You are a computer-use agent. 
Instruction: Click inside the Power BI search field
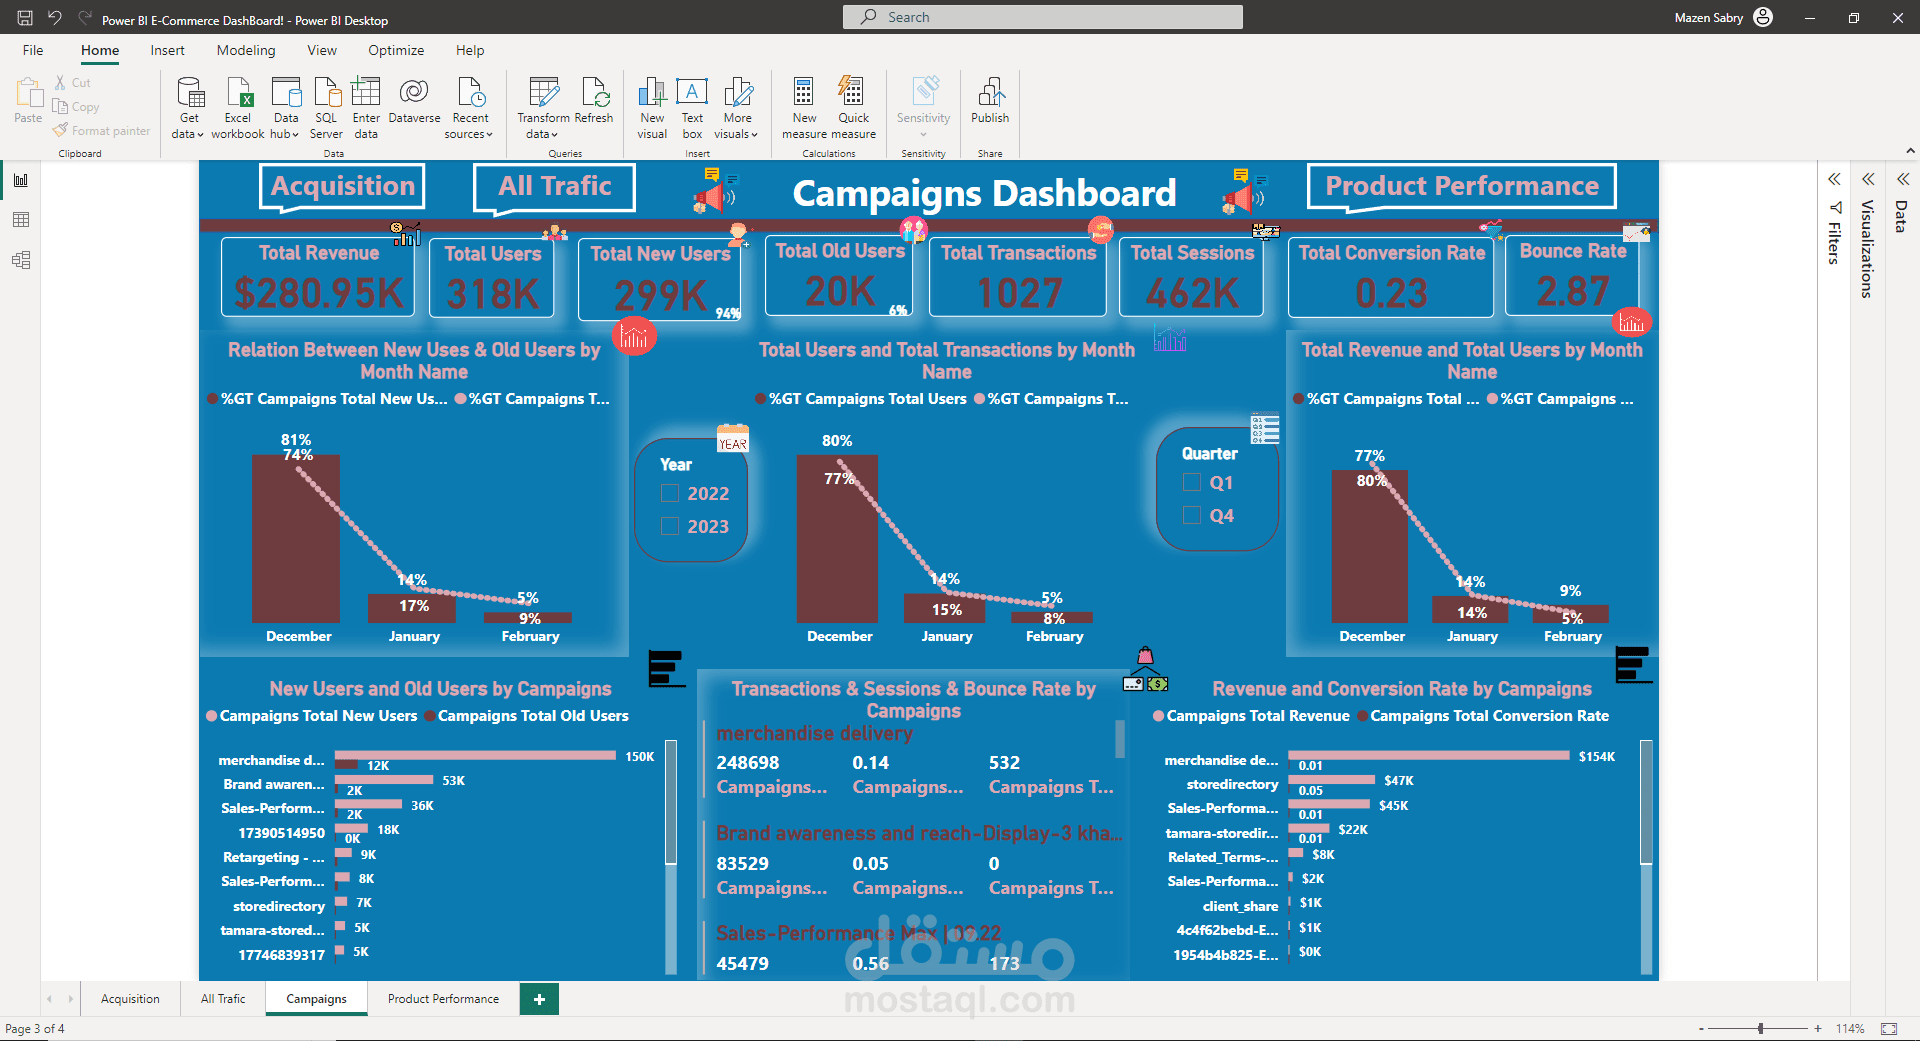[1040, 17]
